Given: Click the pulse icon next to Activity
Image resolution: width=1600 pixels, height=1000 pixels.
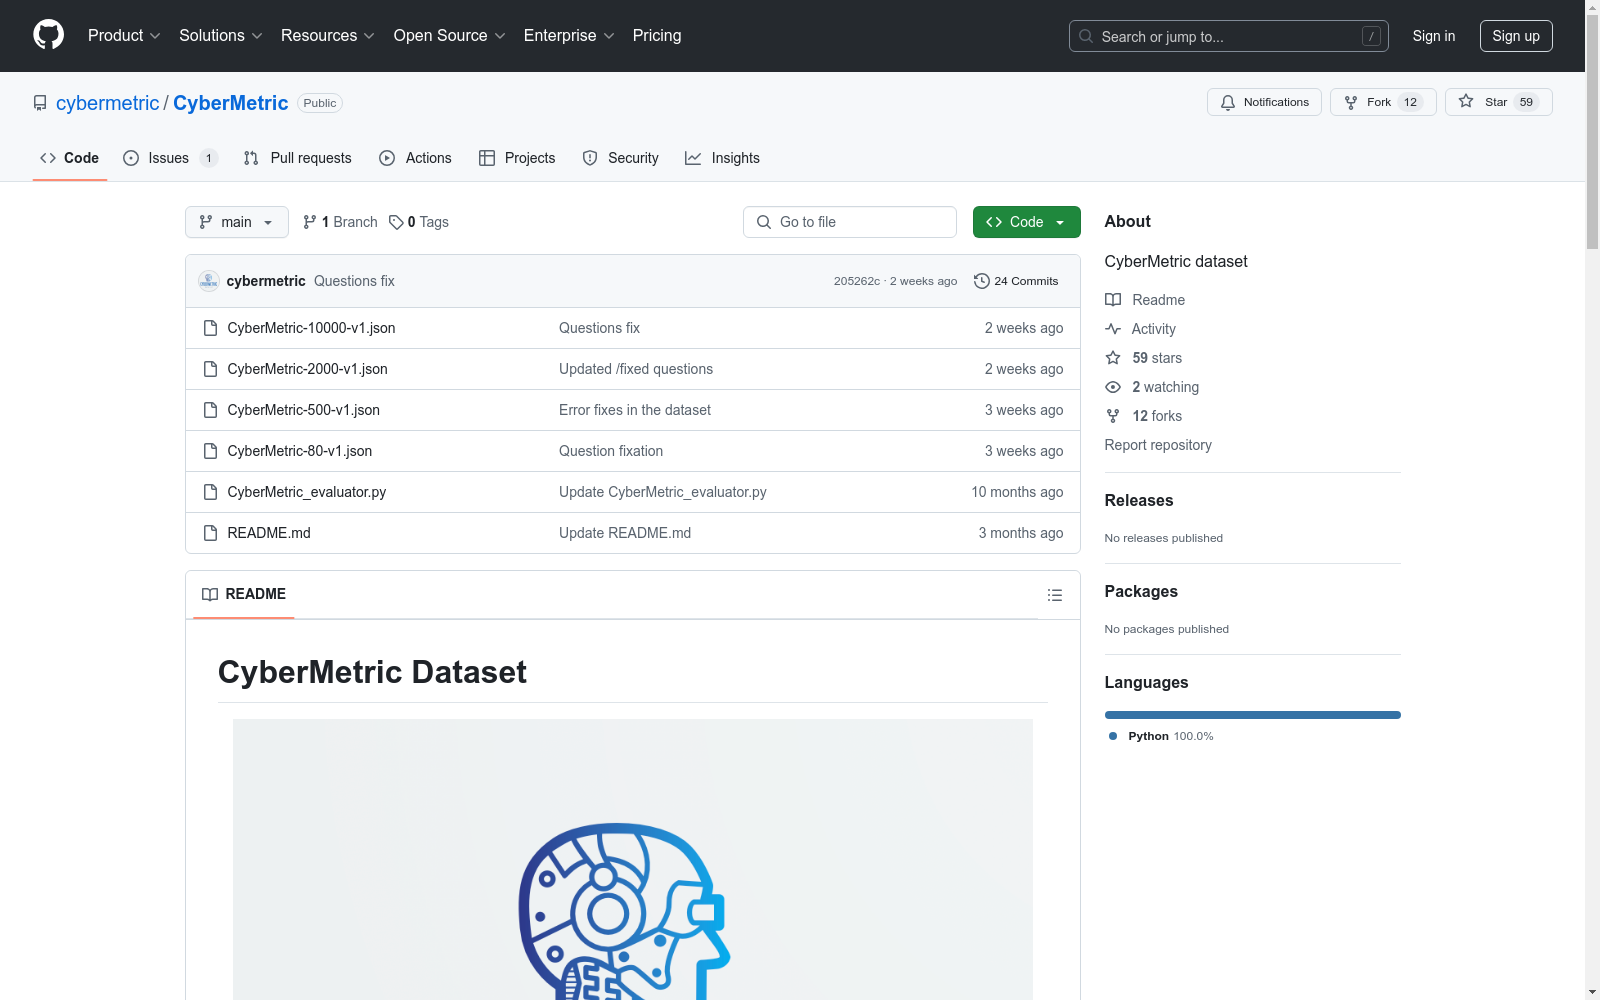Looking at the screenshot, I should click(1113, 329).
